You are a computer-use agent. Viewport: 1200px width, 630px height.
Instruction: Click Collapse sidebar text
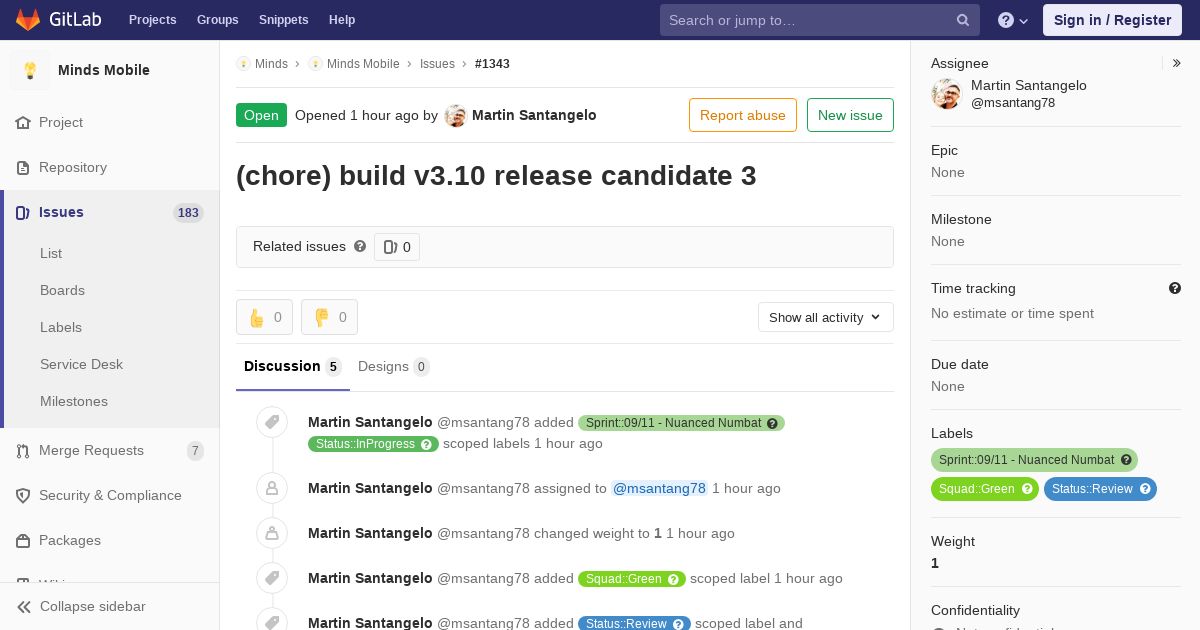pyautogui.click(x=93, y=607)
